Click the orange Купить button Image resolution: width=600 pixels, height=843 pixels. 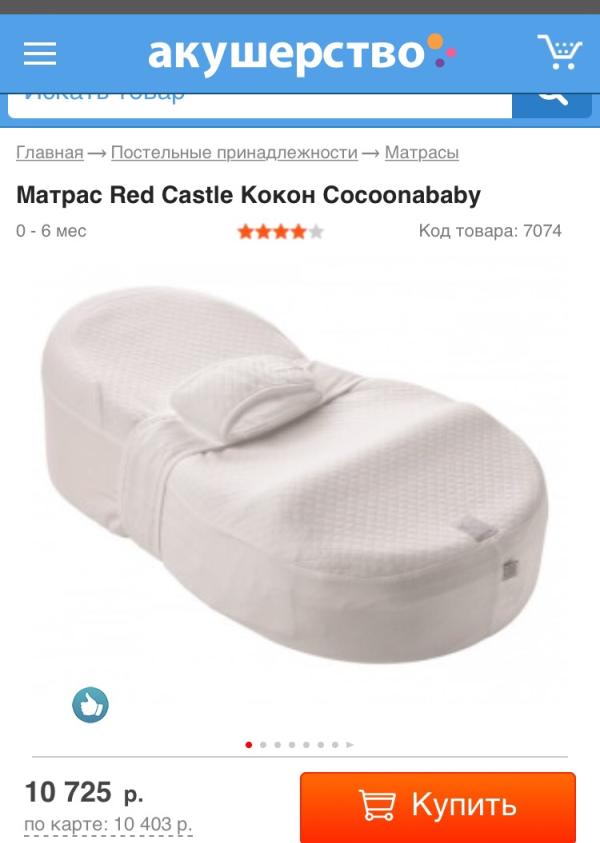point(438,806)
